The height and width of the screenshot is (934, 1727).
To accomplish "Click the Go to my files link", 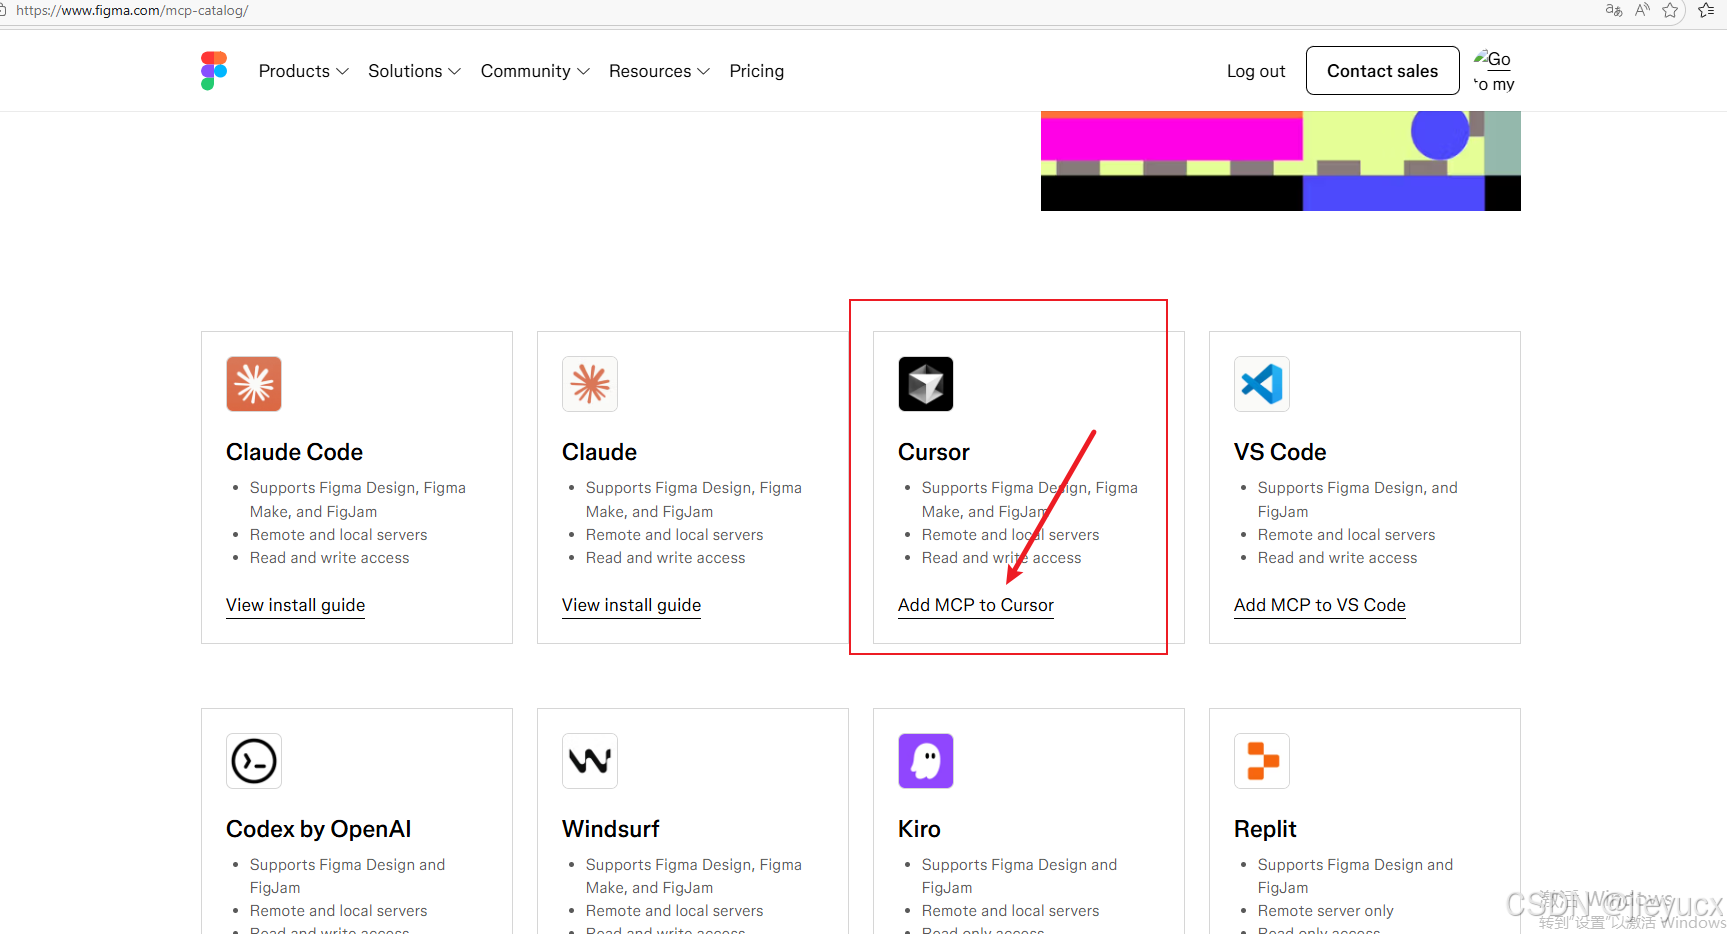I will pos(1494,71).
